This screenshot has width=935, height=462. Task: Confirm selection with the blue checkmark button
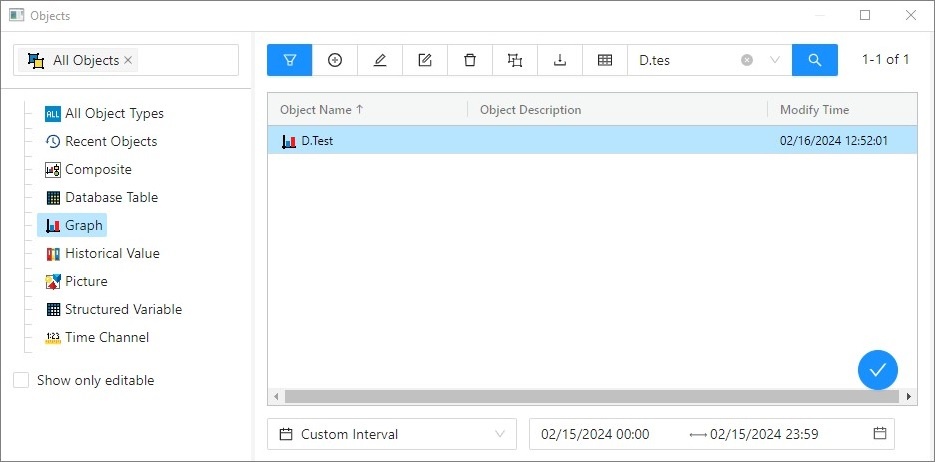point(877,370)
